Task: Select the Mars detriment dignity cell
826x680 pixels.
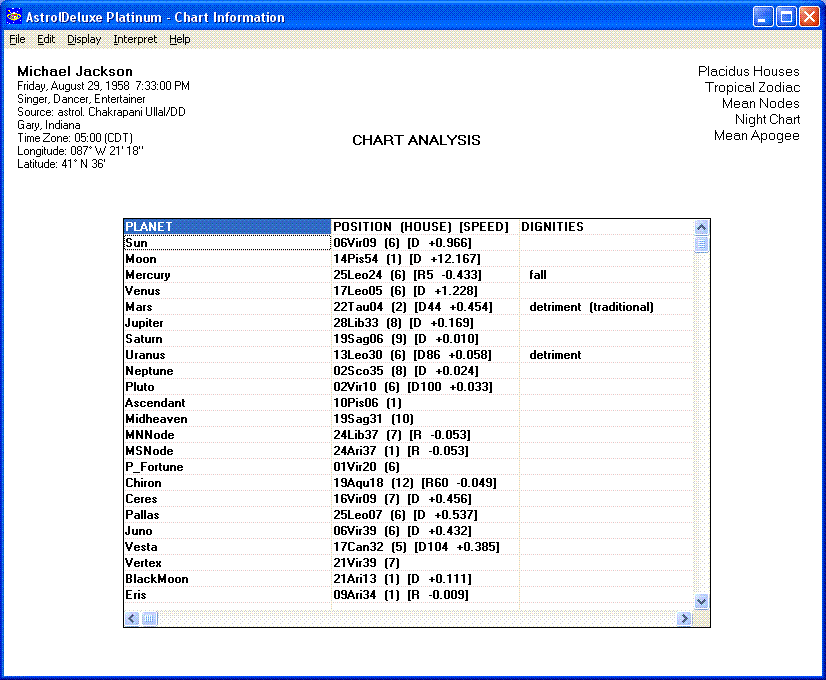Action: click(x=590, y=307)
